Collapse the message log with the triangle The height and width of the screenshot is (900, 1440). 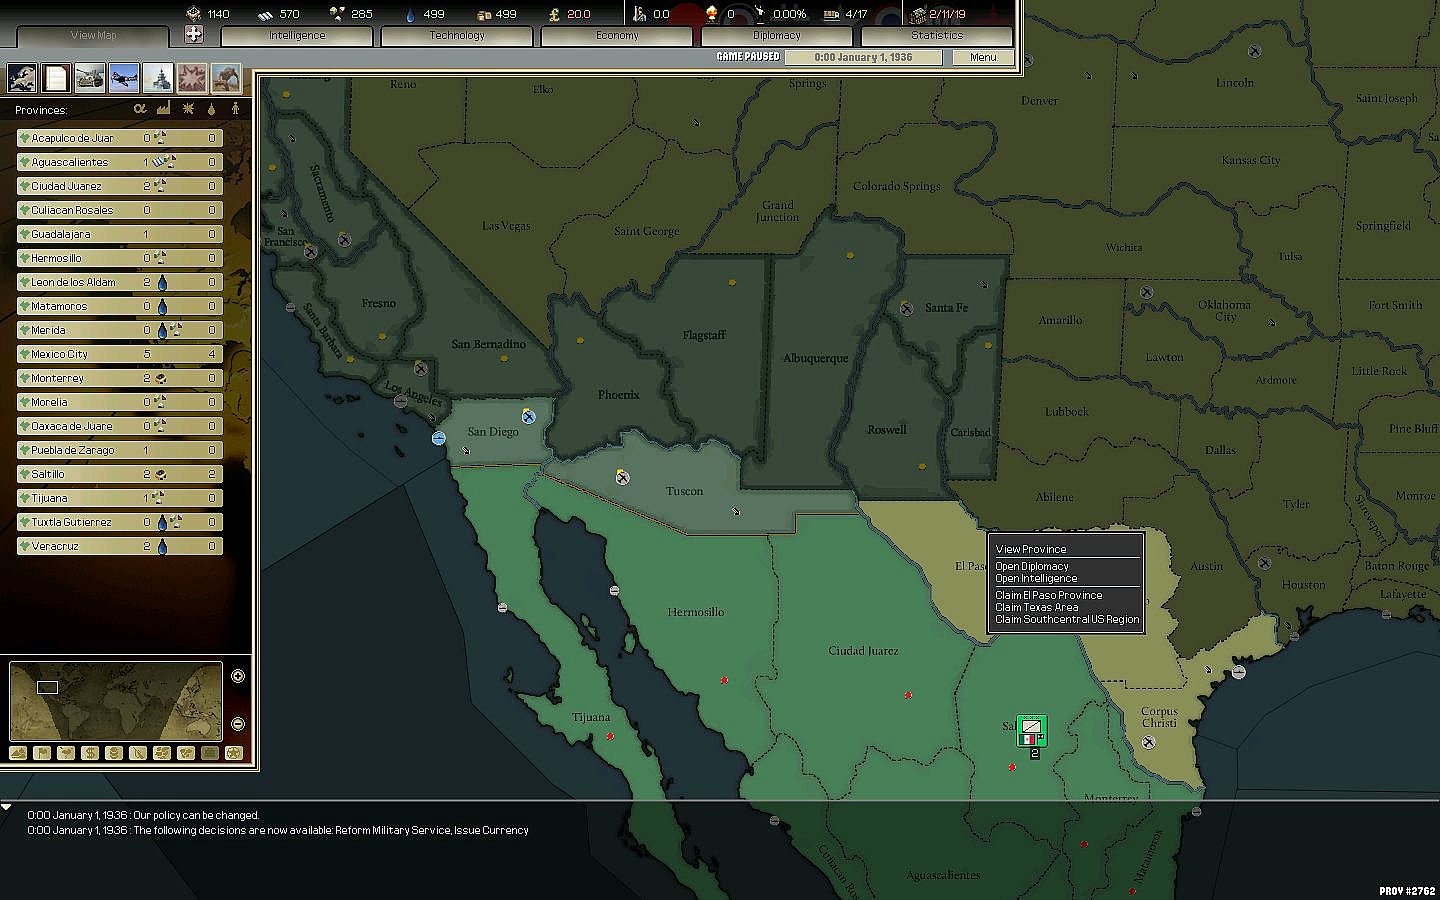coord(7,807)
